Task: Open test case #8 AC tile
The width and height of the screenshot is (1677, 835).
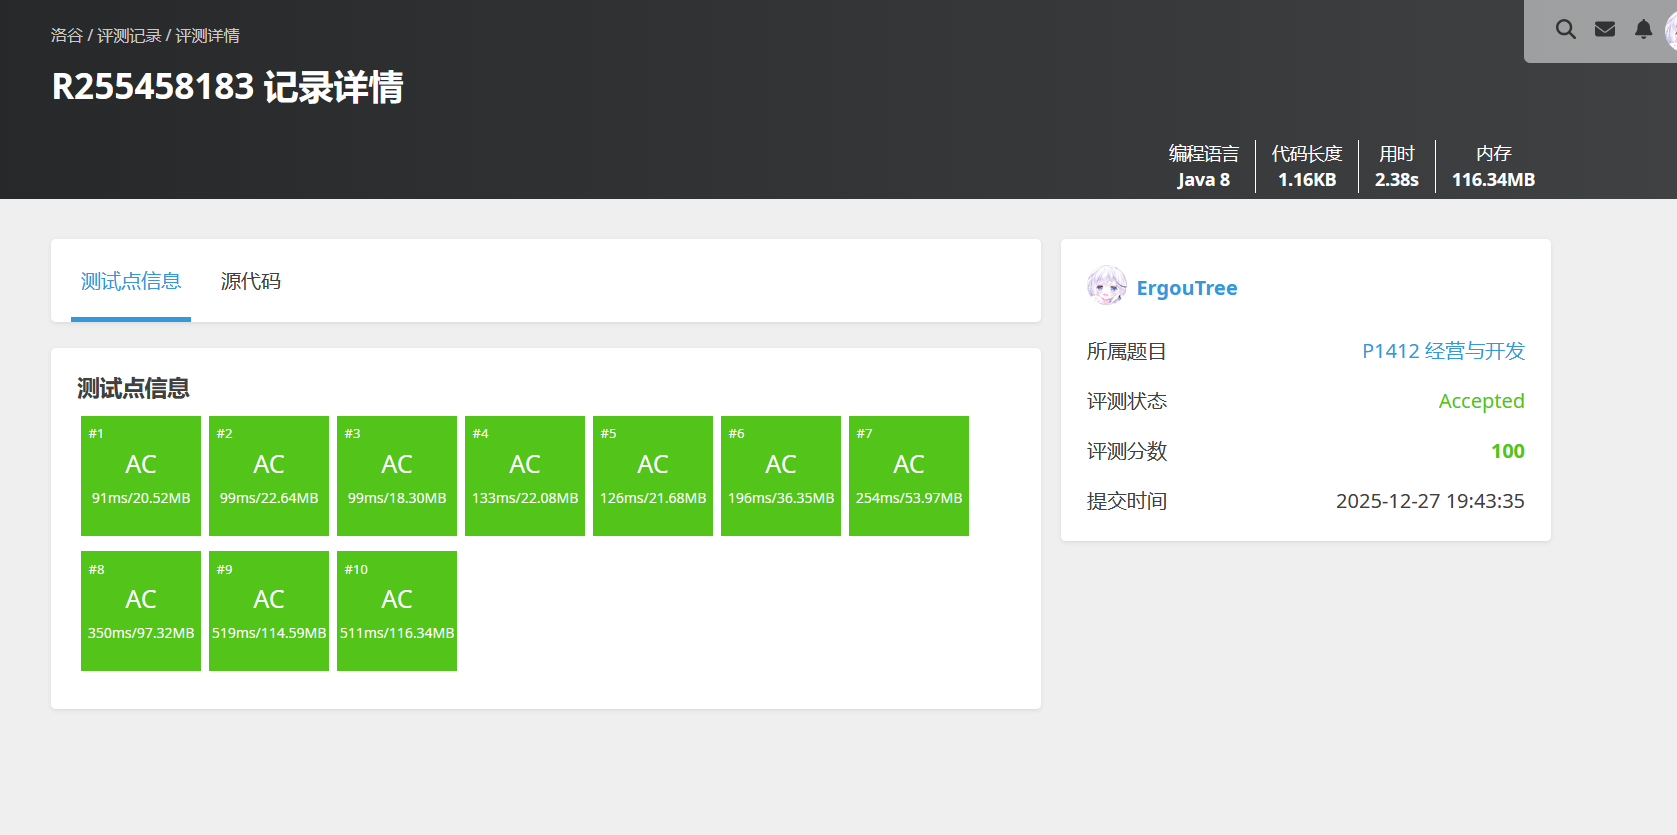Action: (141, 611)
